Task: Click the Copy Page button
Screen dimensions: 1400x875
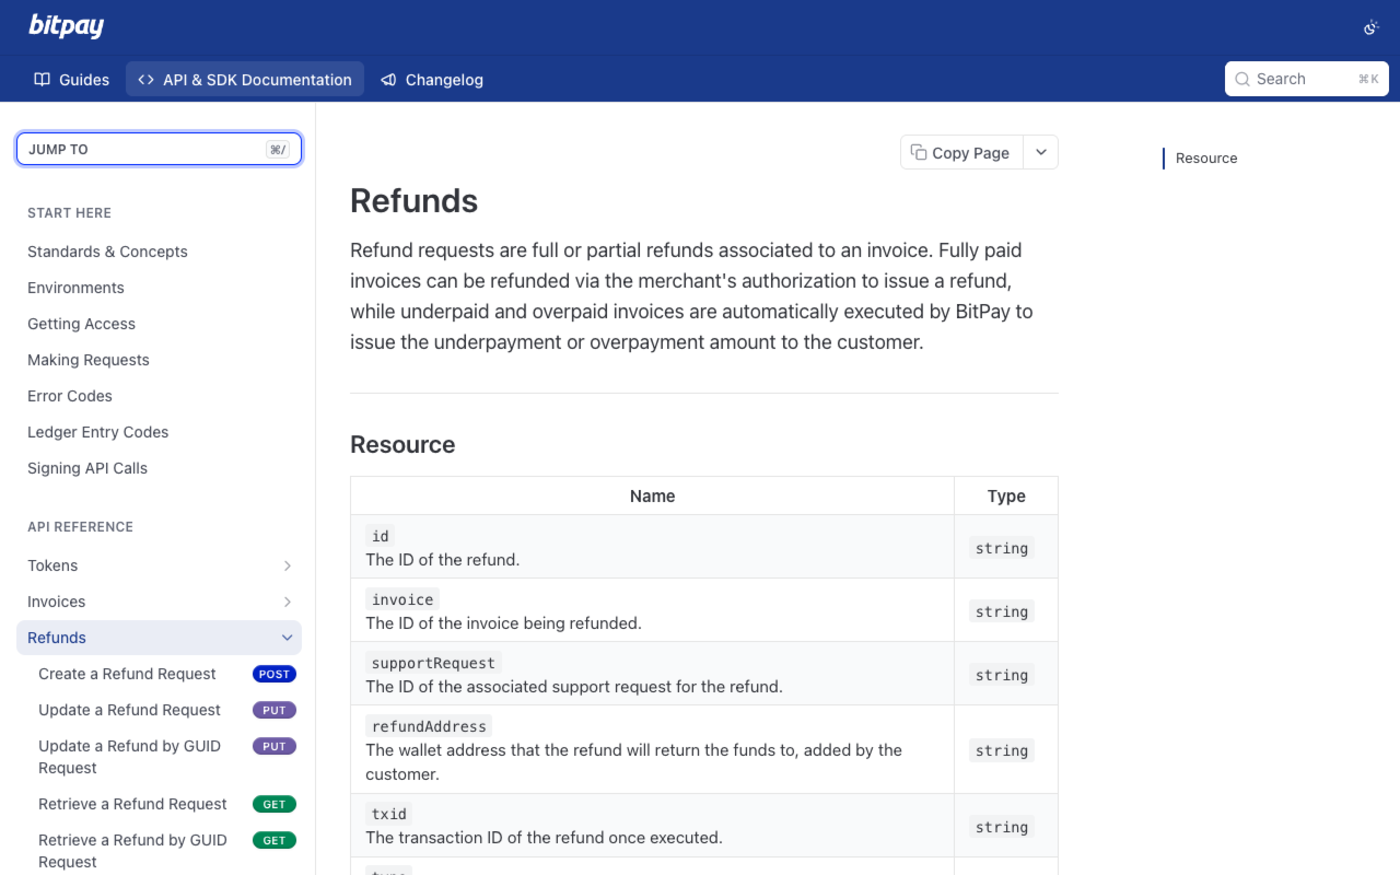Action: click(x=961, y=153)
